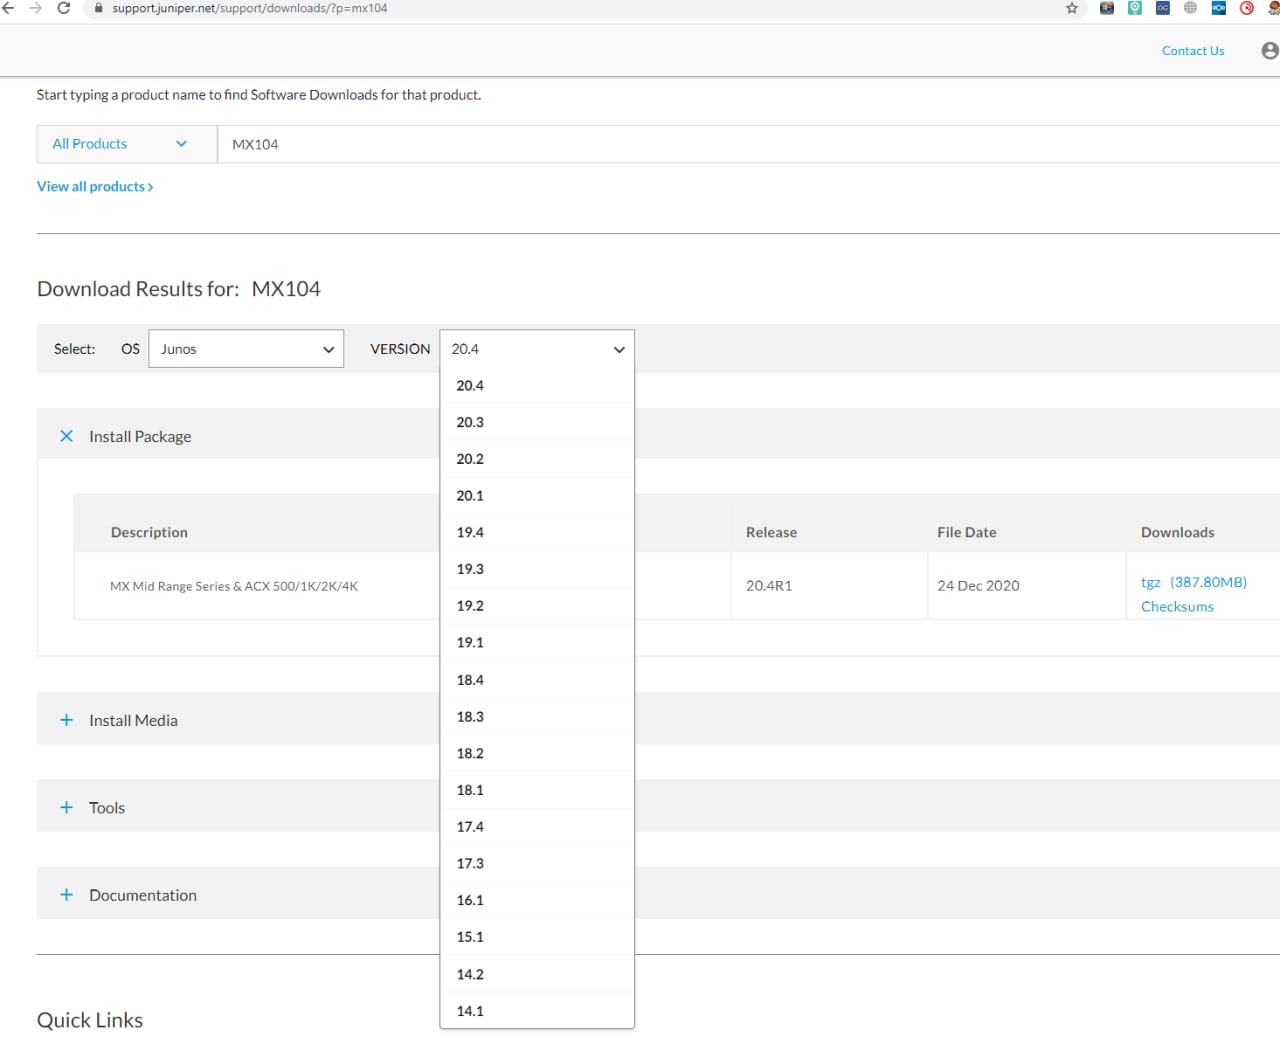This screenshot has width=1280, height=1037.
Task: Click the Description column header
Action: pos(149,532)
